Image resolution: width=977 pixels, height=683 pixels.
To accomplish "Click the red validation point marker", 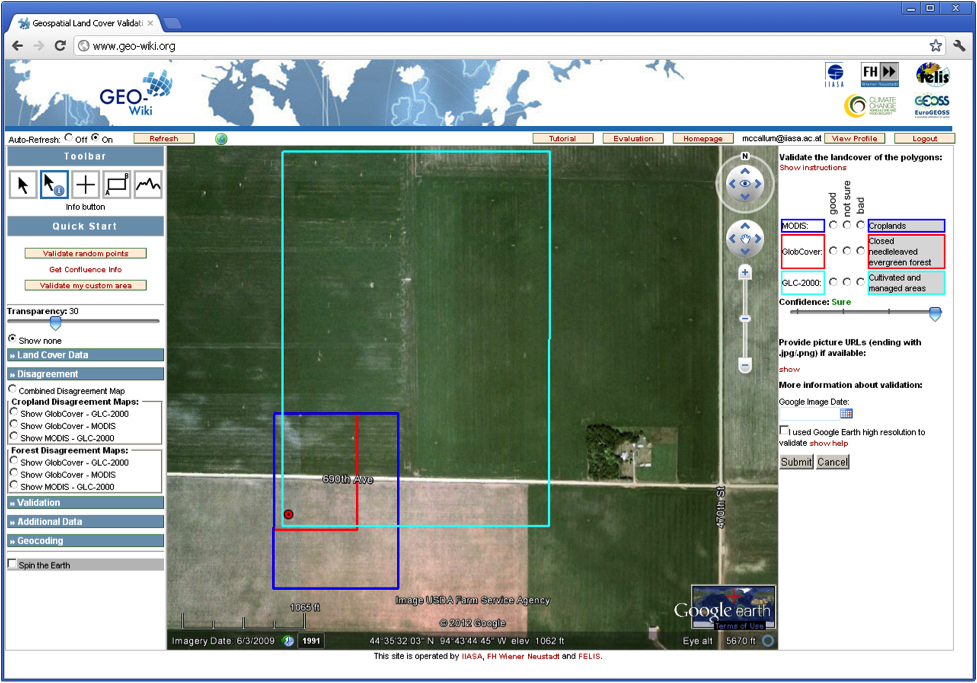I will point(288,514).
